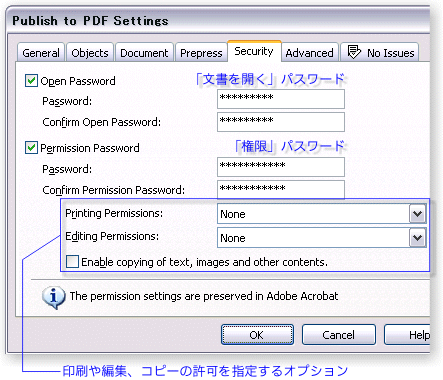Click the Editing Permissions None combo box

[x=322, y=238]
